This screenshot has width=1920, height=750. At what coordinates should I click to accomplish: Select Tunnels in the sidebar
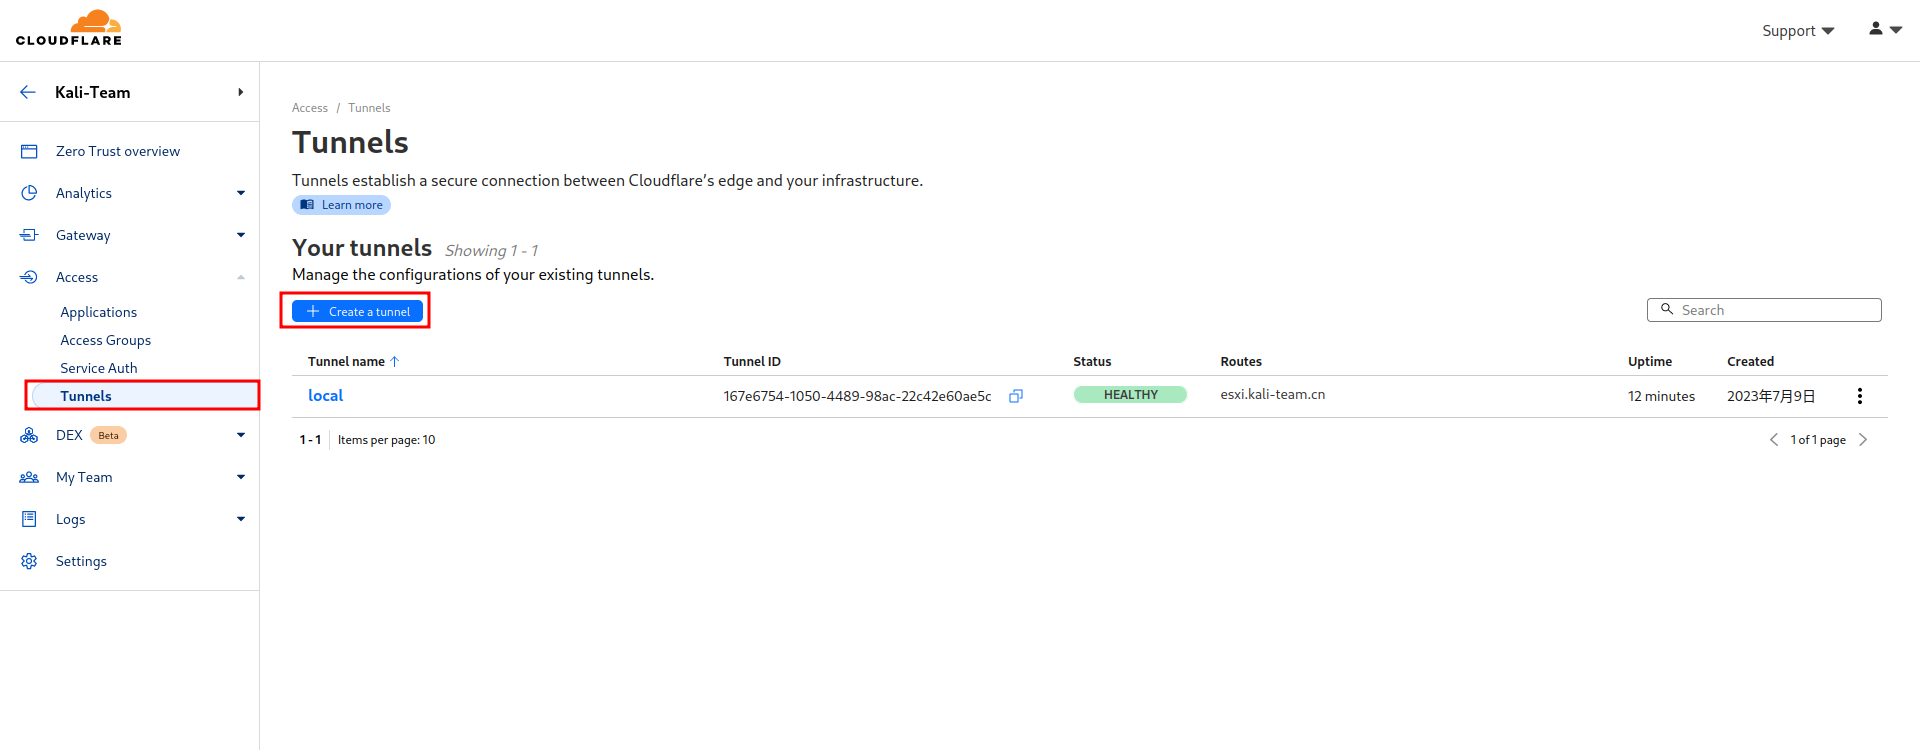coord(86,396)
